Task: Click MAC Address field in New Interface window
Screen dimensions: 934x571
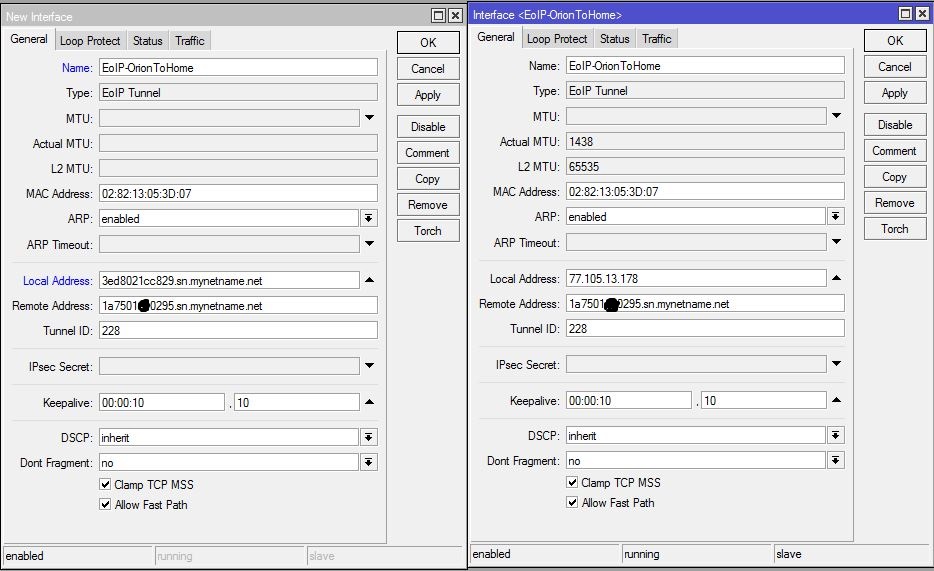Action: point(238,194)
